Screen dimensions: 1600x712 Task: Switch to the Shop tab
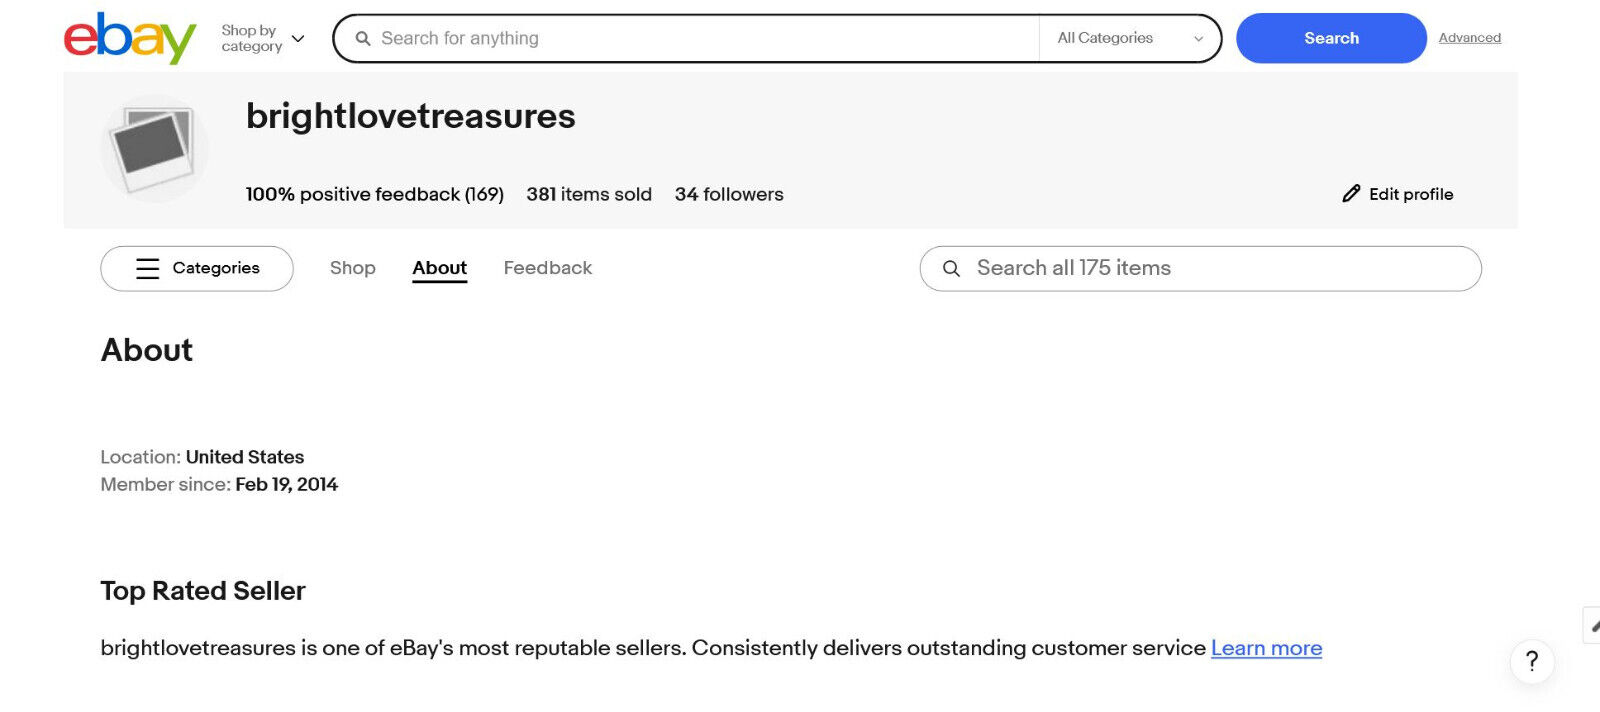point(353,268)
